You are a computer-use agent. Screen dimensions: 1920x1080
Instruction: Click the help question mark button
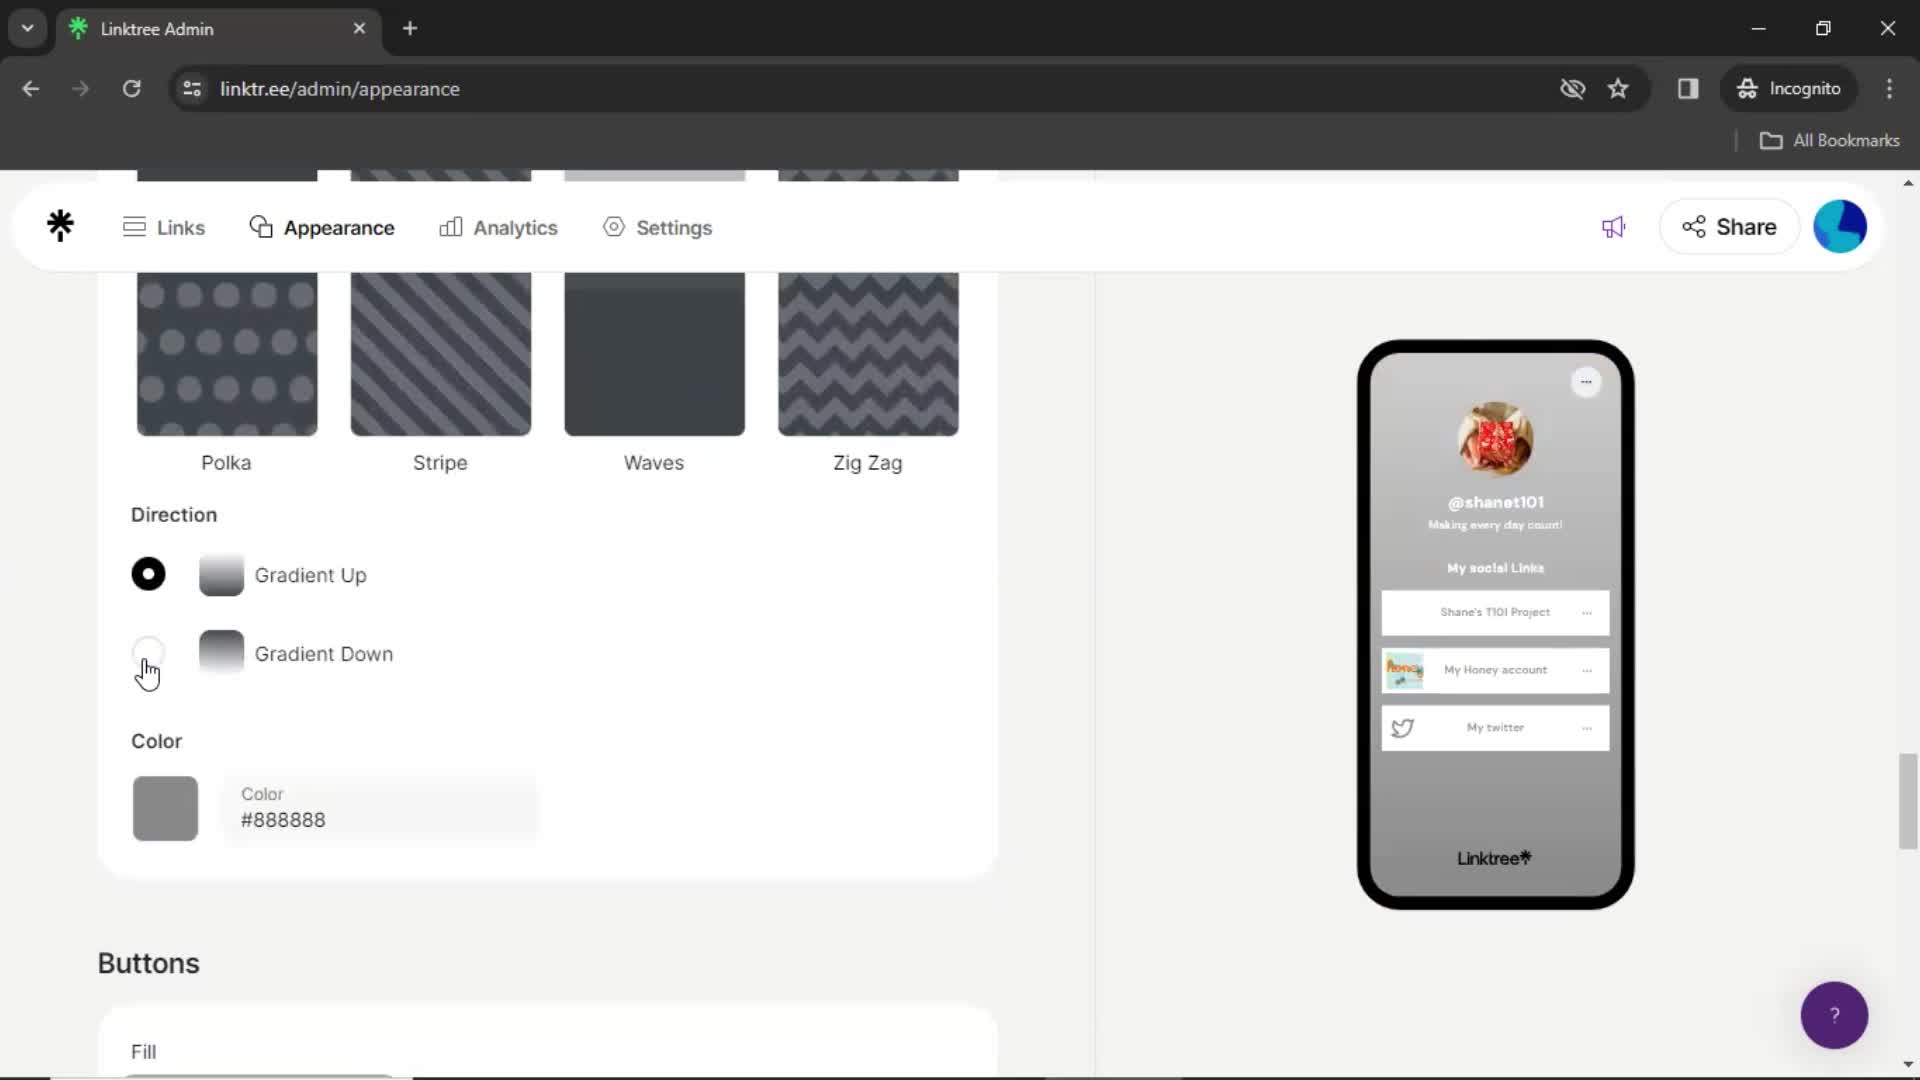click(1836, 1014)
